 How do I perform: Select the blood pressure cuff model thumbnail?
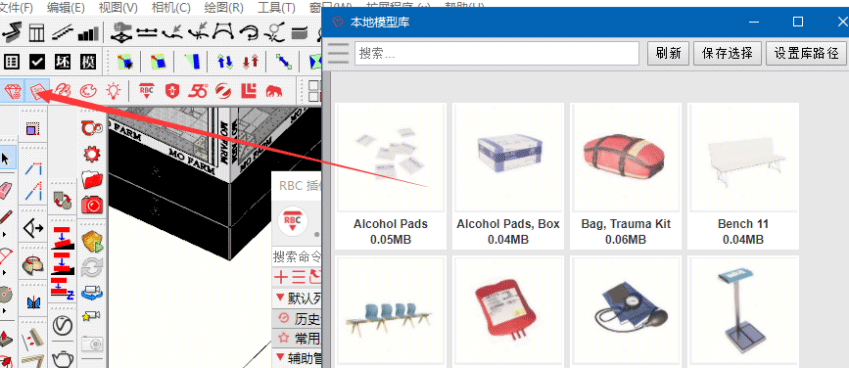625,312
